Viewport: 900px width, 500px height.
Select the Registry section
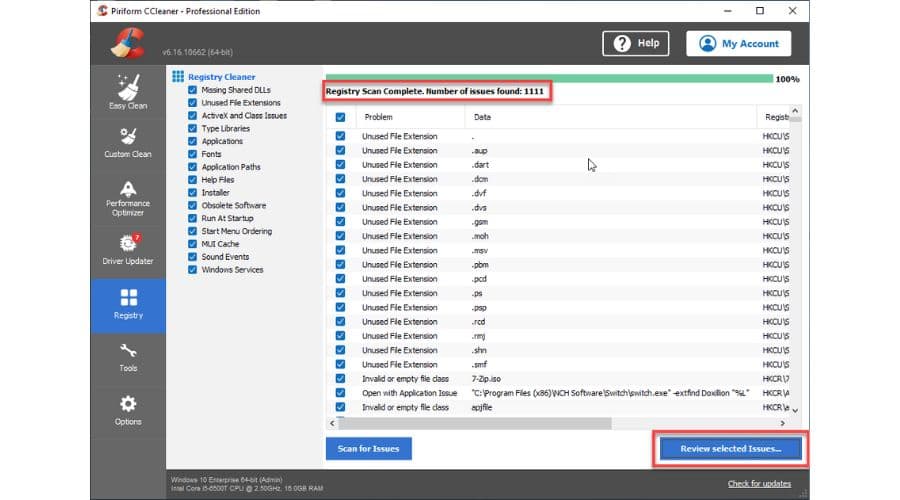(128, 305)
